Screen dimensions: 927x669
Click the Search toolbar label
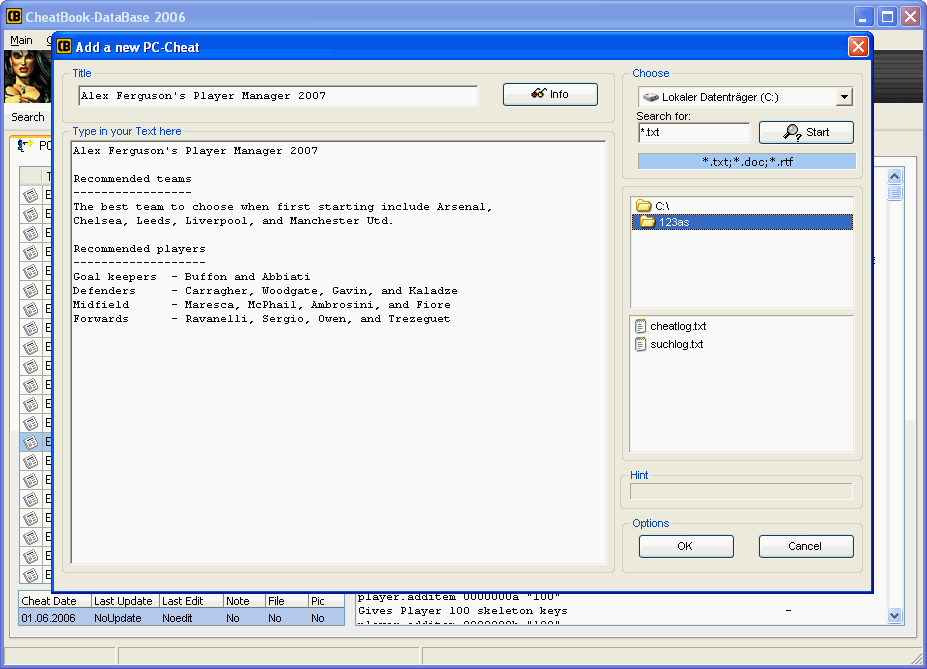pyautogui.click(x=28, y=117)
